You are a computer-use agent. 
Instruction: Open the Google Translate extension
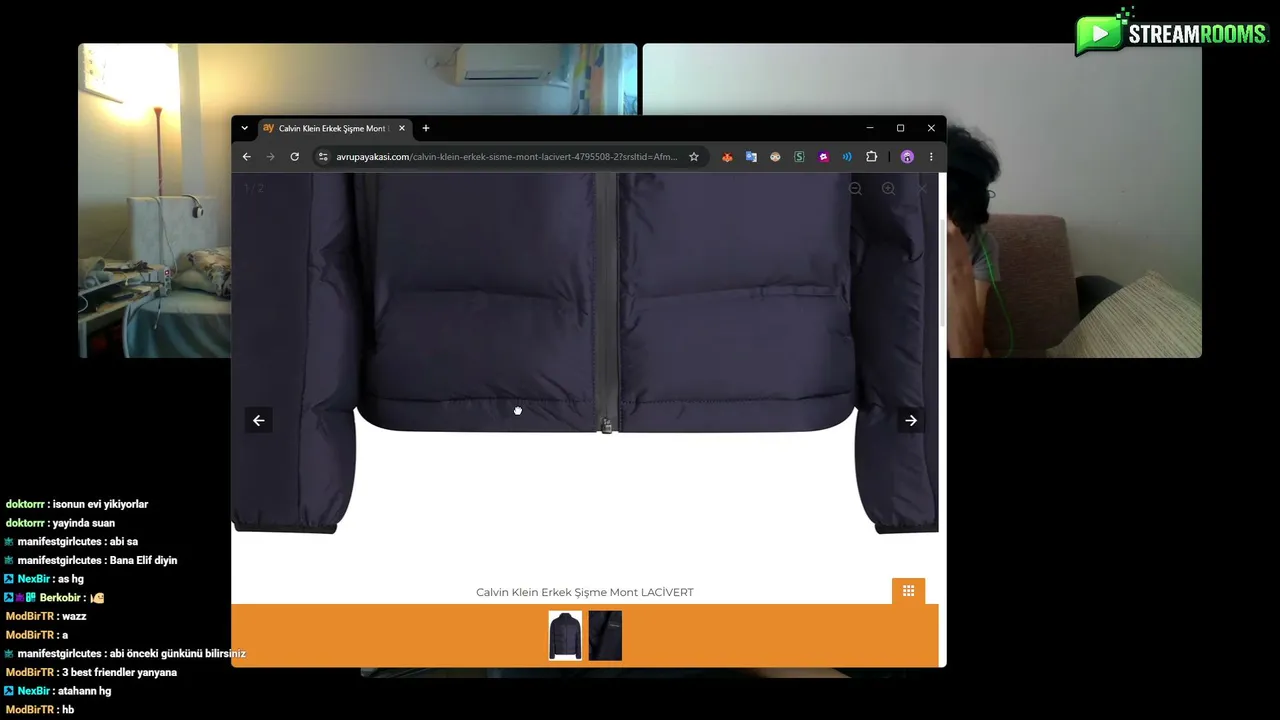(x=751, y=157)
